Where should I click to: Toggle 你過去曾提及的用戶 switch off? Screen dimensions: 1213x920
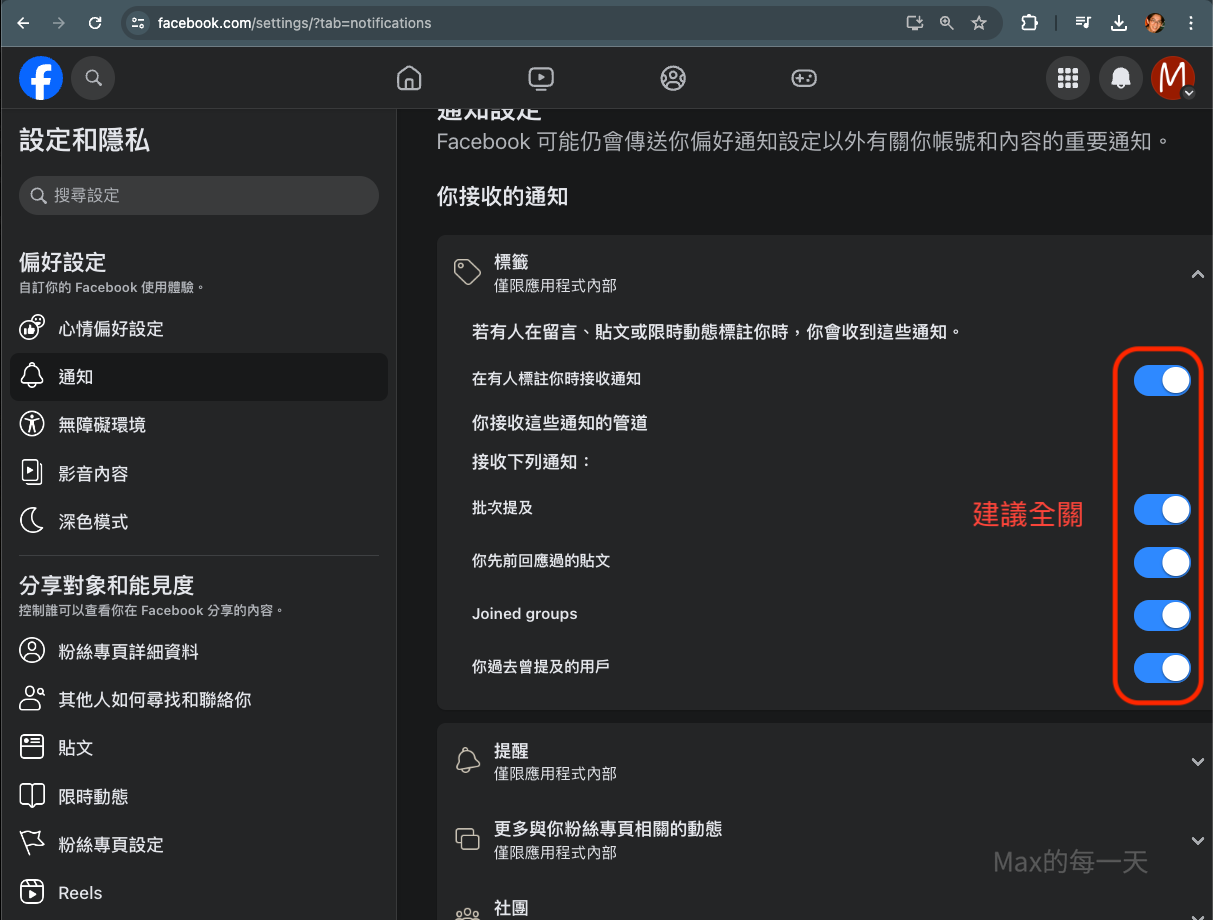[1161, 667]
